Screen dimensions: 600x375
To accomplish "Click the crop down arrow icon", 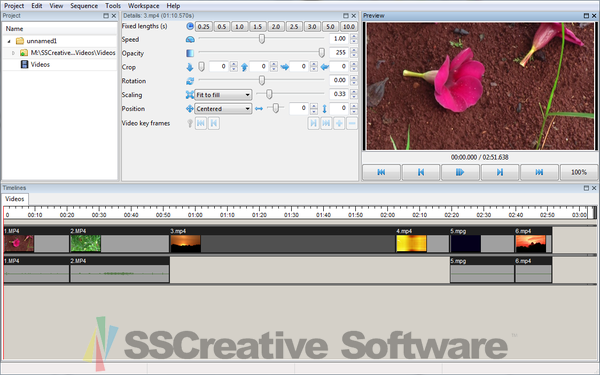I will (x=190, y=67).
